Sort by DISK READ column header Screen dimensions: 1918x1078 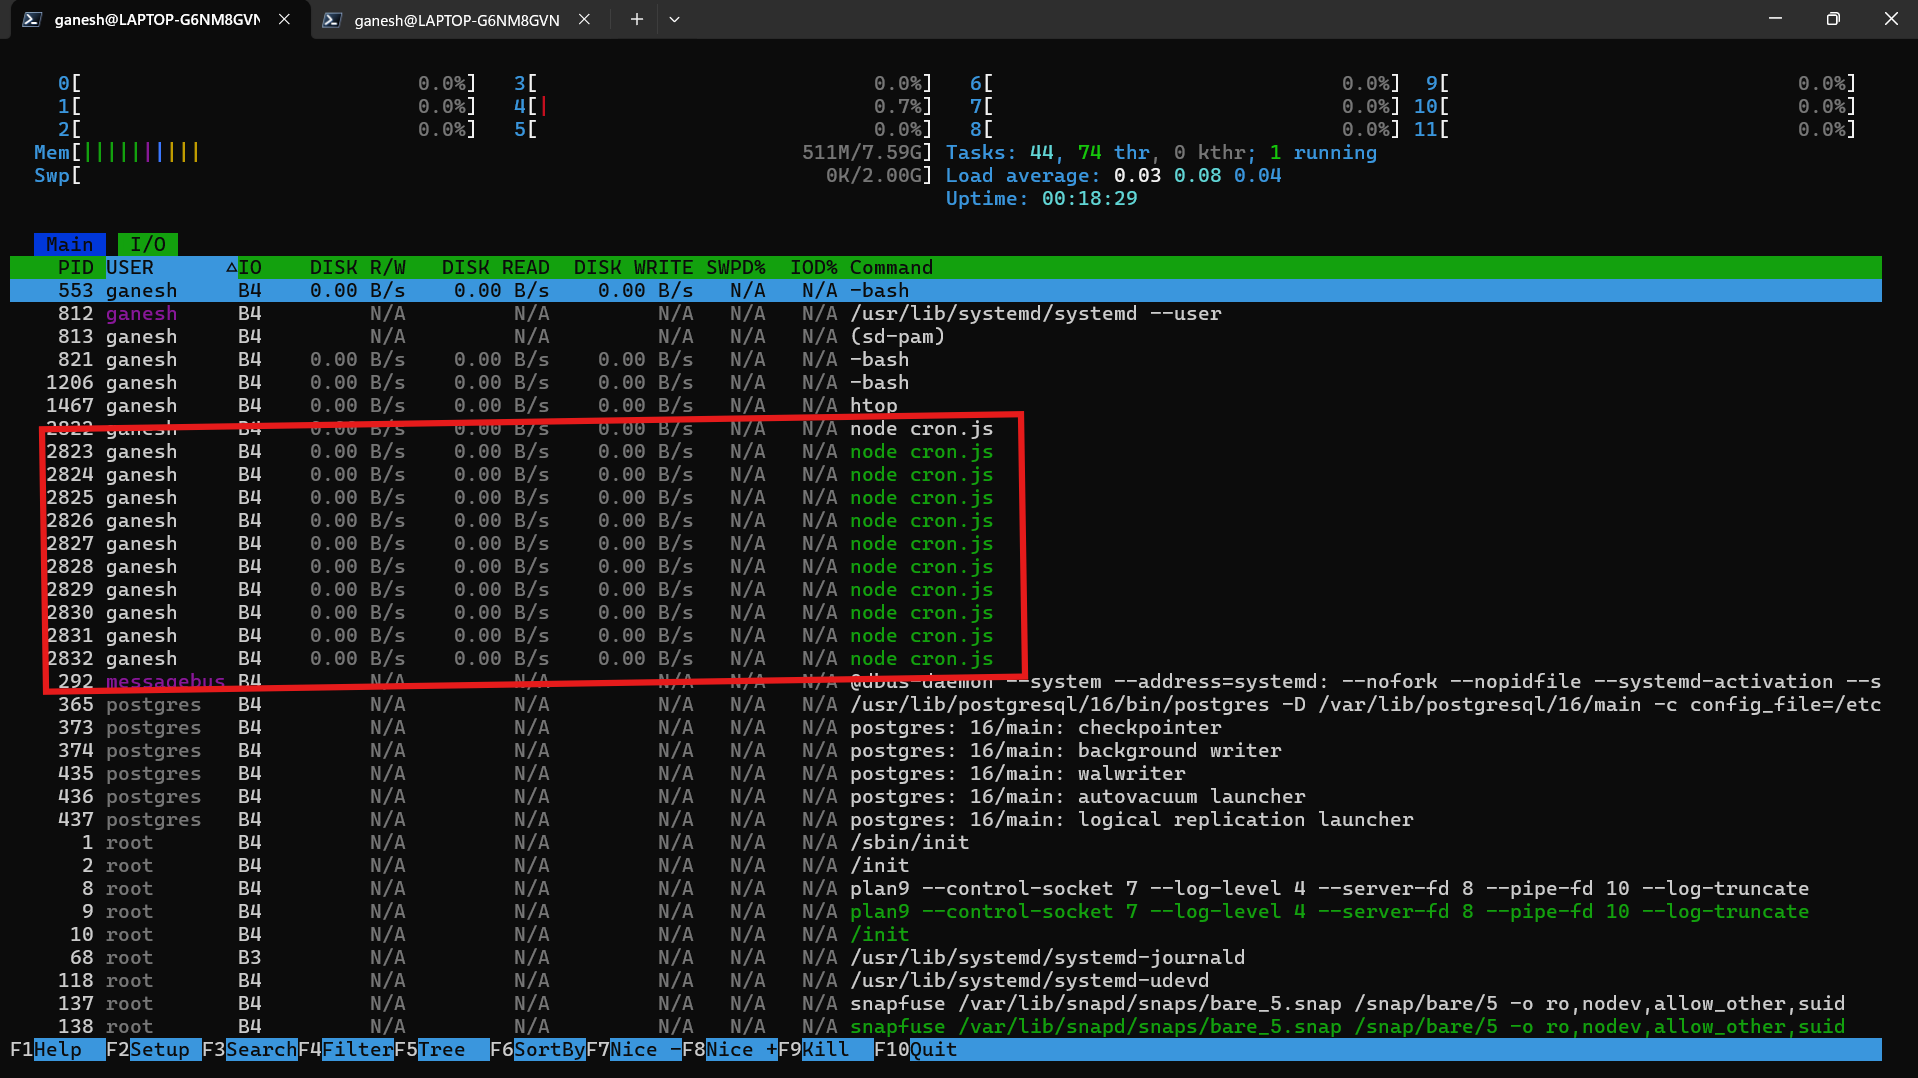[496, 267]
